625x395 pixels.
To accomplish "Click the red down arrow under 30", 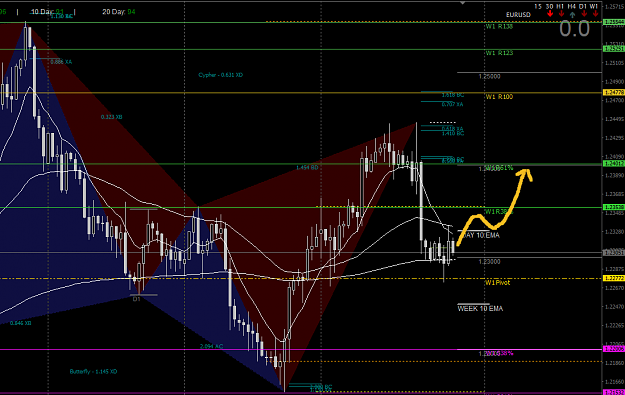I will pos(550,14).
